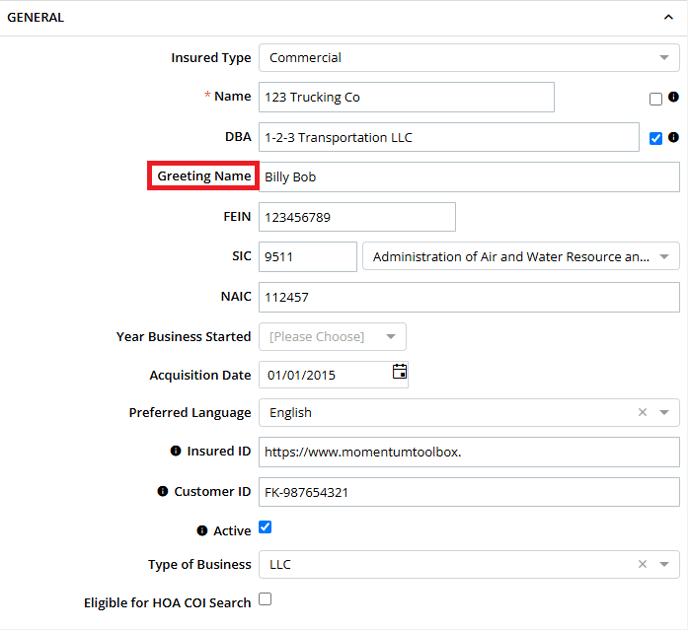The width and height of the screenshot is (688, 630).
Task: Click the NAIC input field
Action: [469, 297]
